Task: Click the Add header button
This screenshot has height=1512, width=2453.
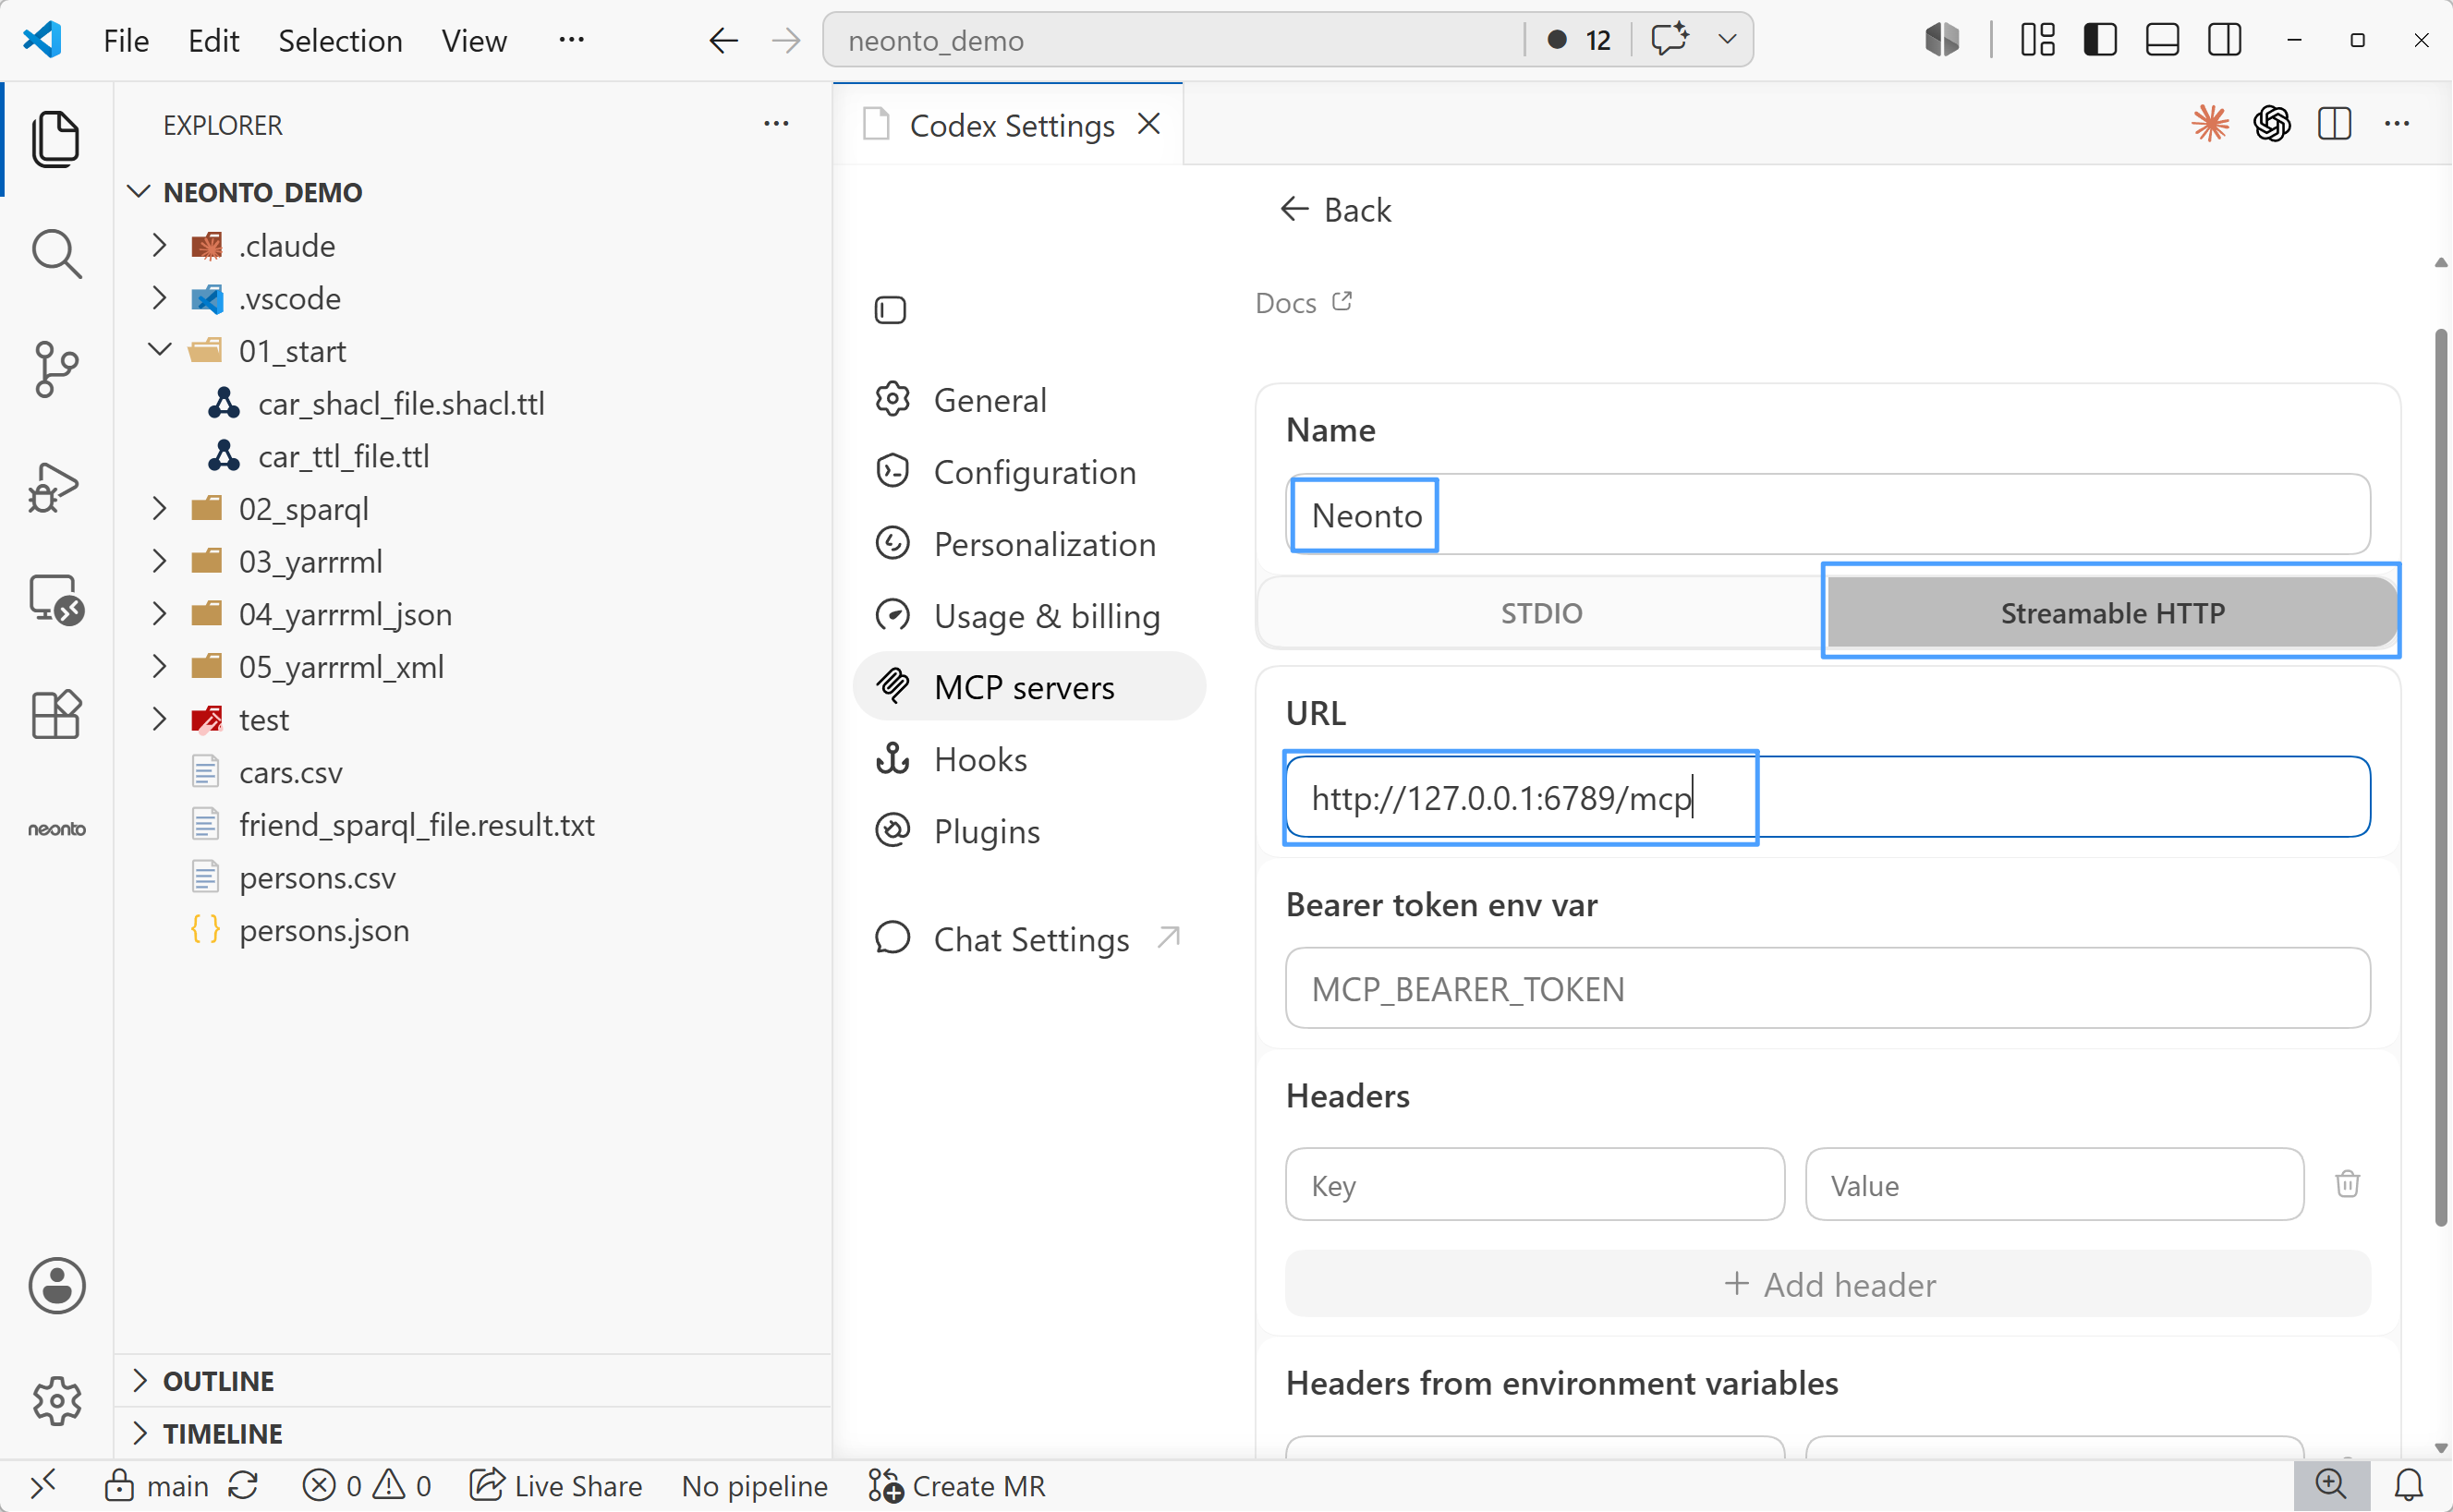Action: [x=1828, y=1284]
